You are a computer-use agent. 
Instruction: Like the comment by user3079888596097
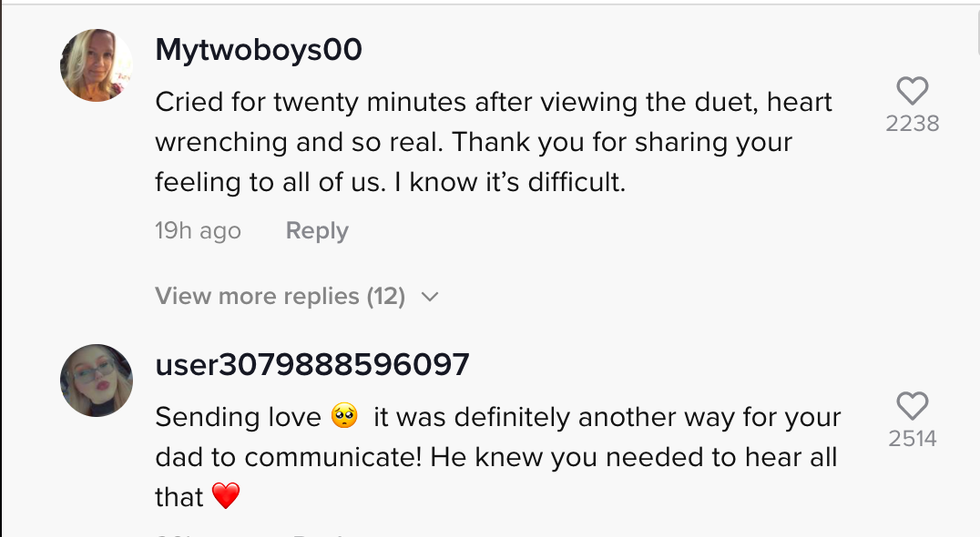pos(912,405)
